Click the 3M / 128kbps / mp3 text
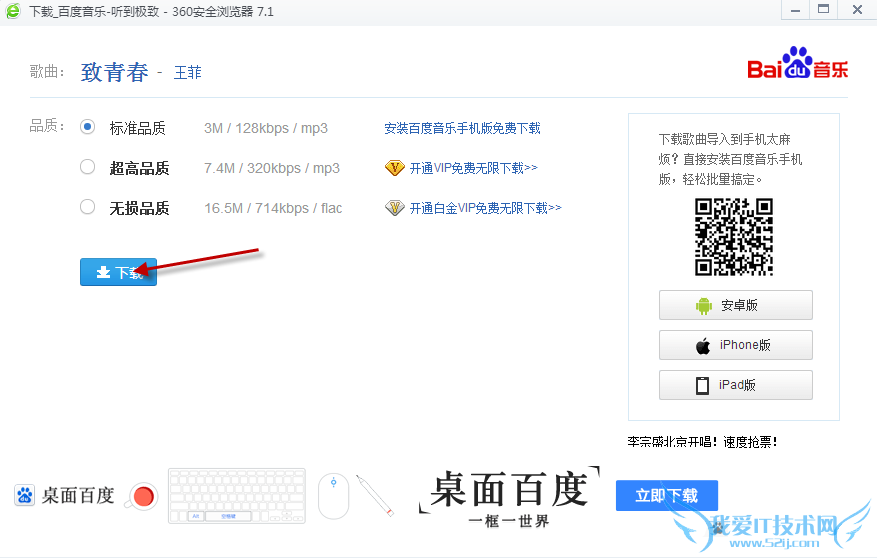The height and width of the screenshot is (558, 877). click(266, 128)
